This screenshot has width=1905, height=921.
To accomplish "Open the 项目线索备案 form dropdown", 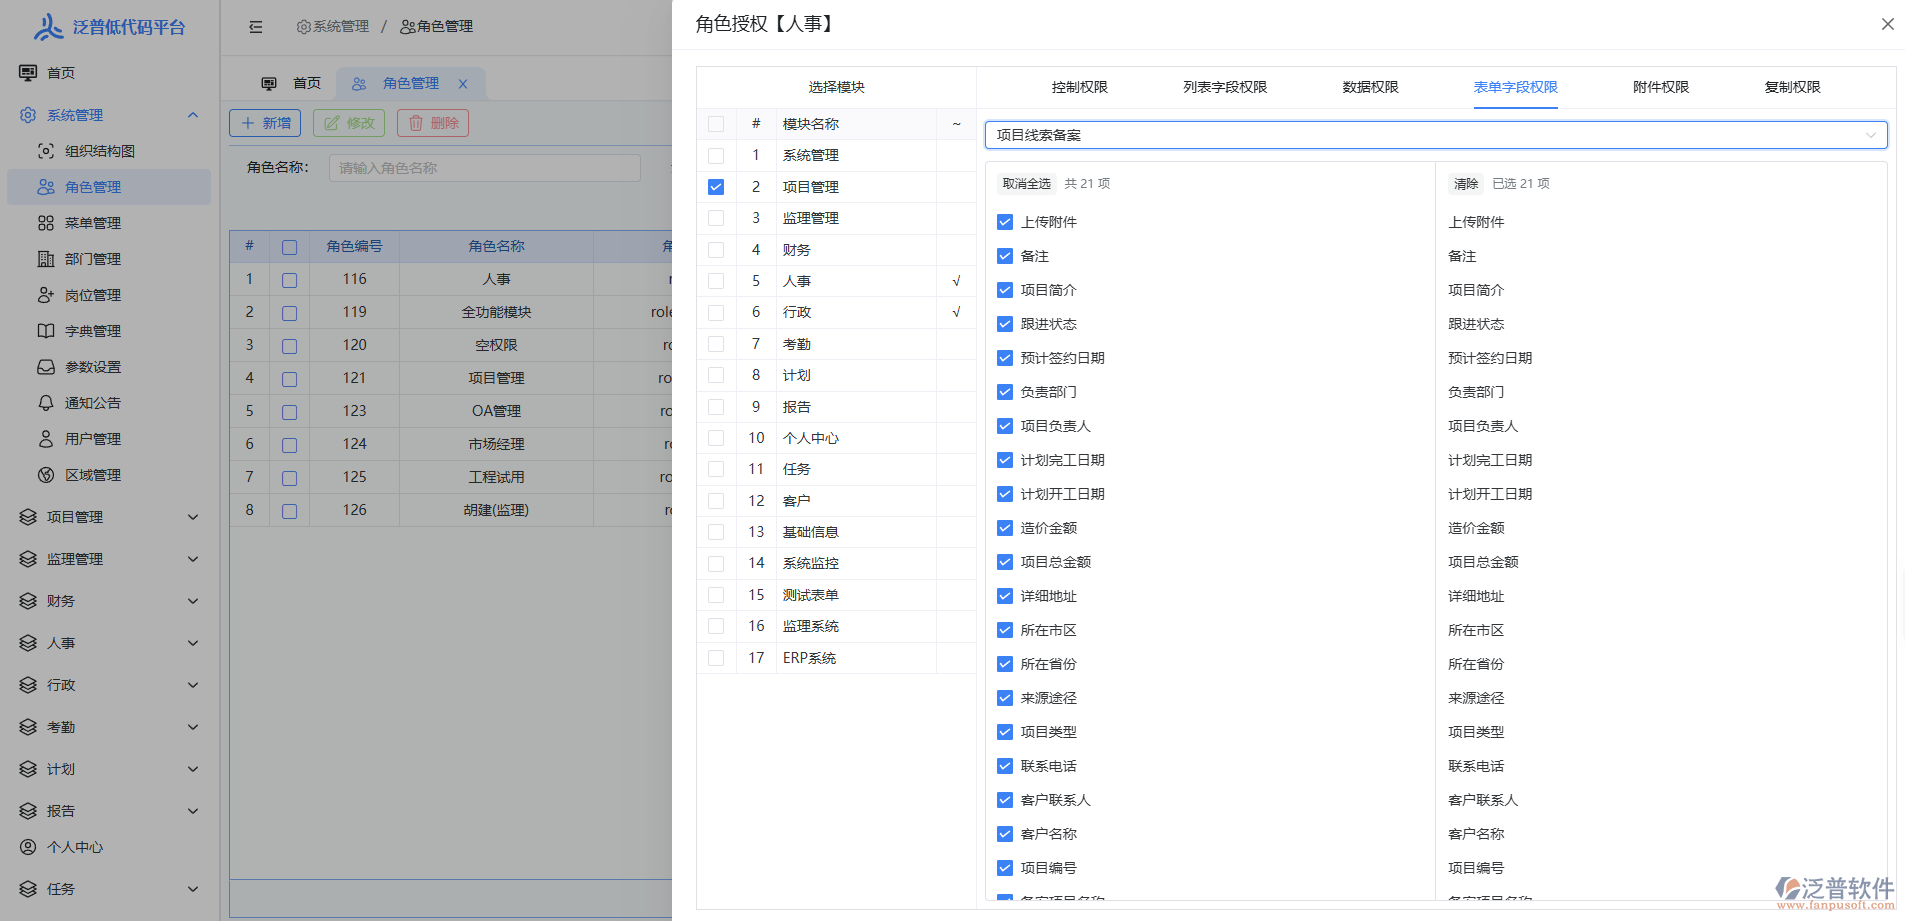I will tap(1435, 135).
